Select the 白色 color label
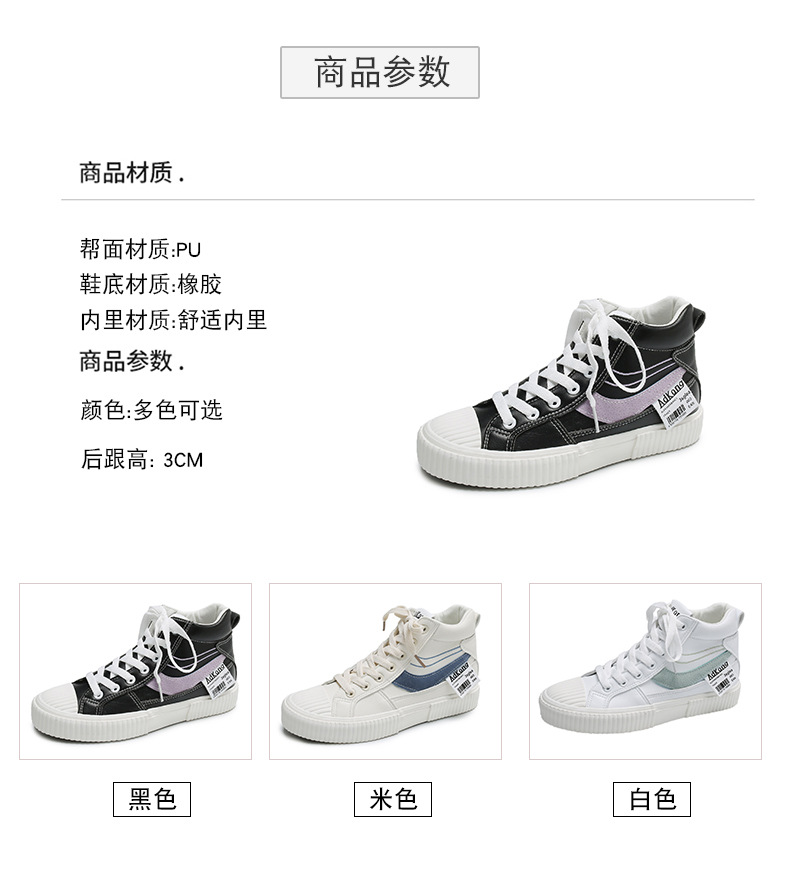 tap(652, 799)
